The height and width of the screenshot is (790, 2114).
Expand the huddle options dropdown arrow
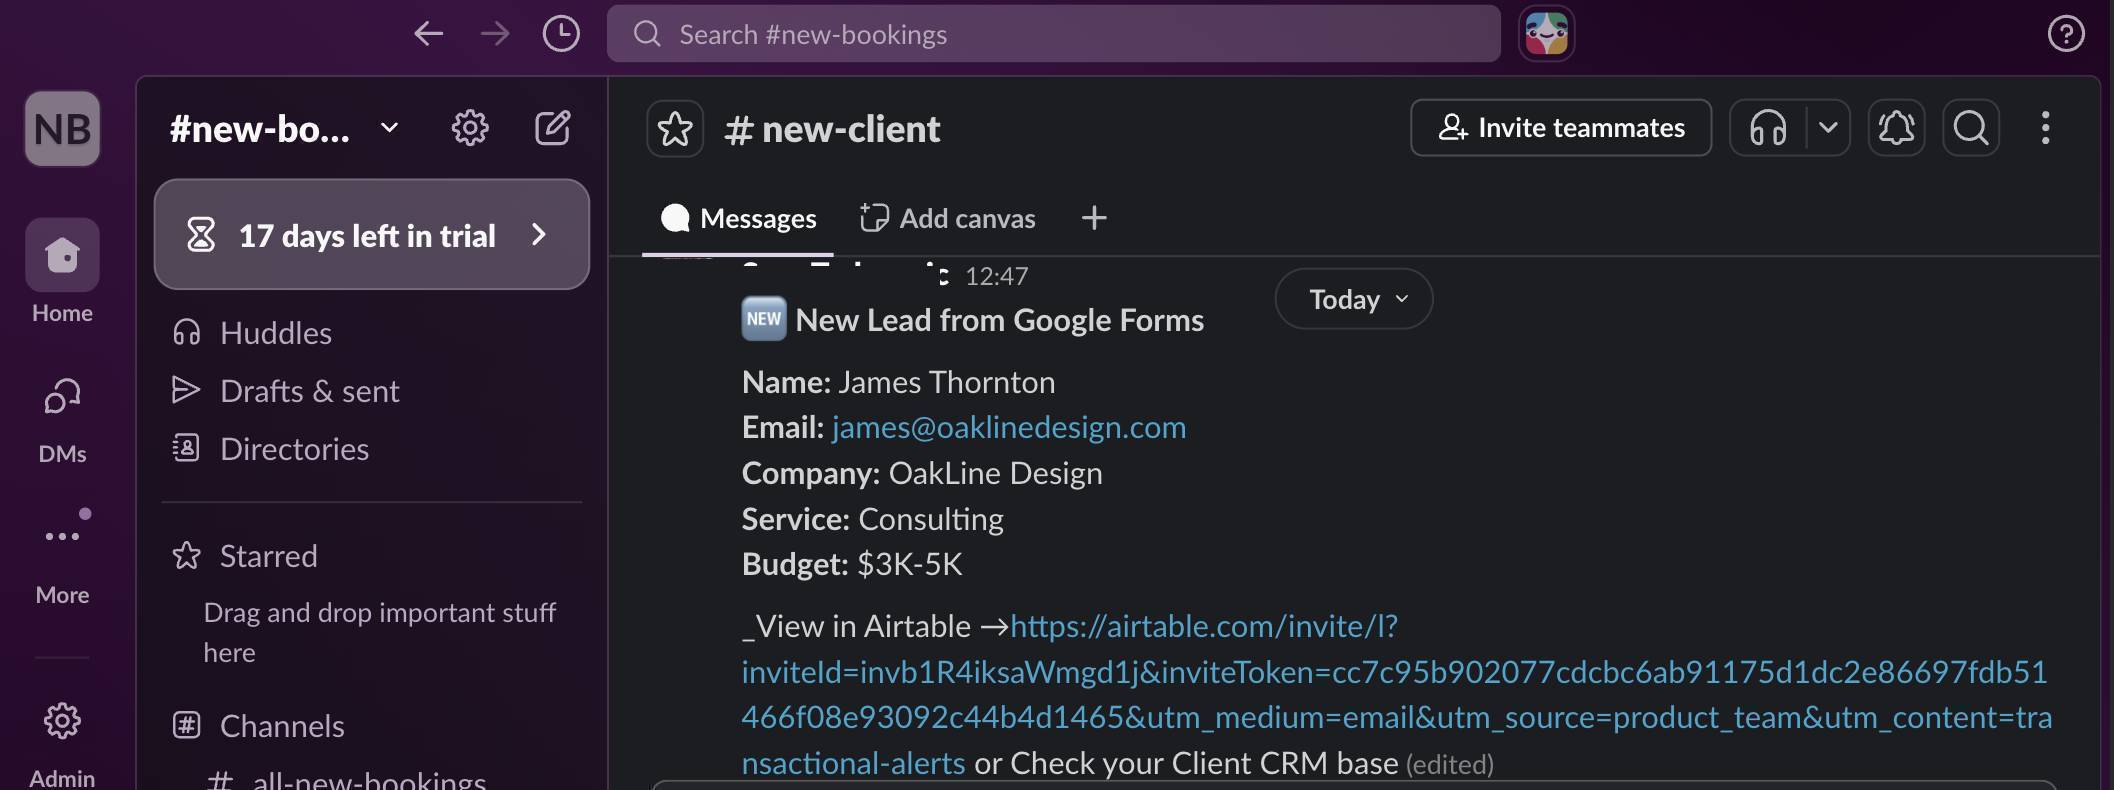(1828, 128)
